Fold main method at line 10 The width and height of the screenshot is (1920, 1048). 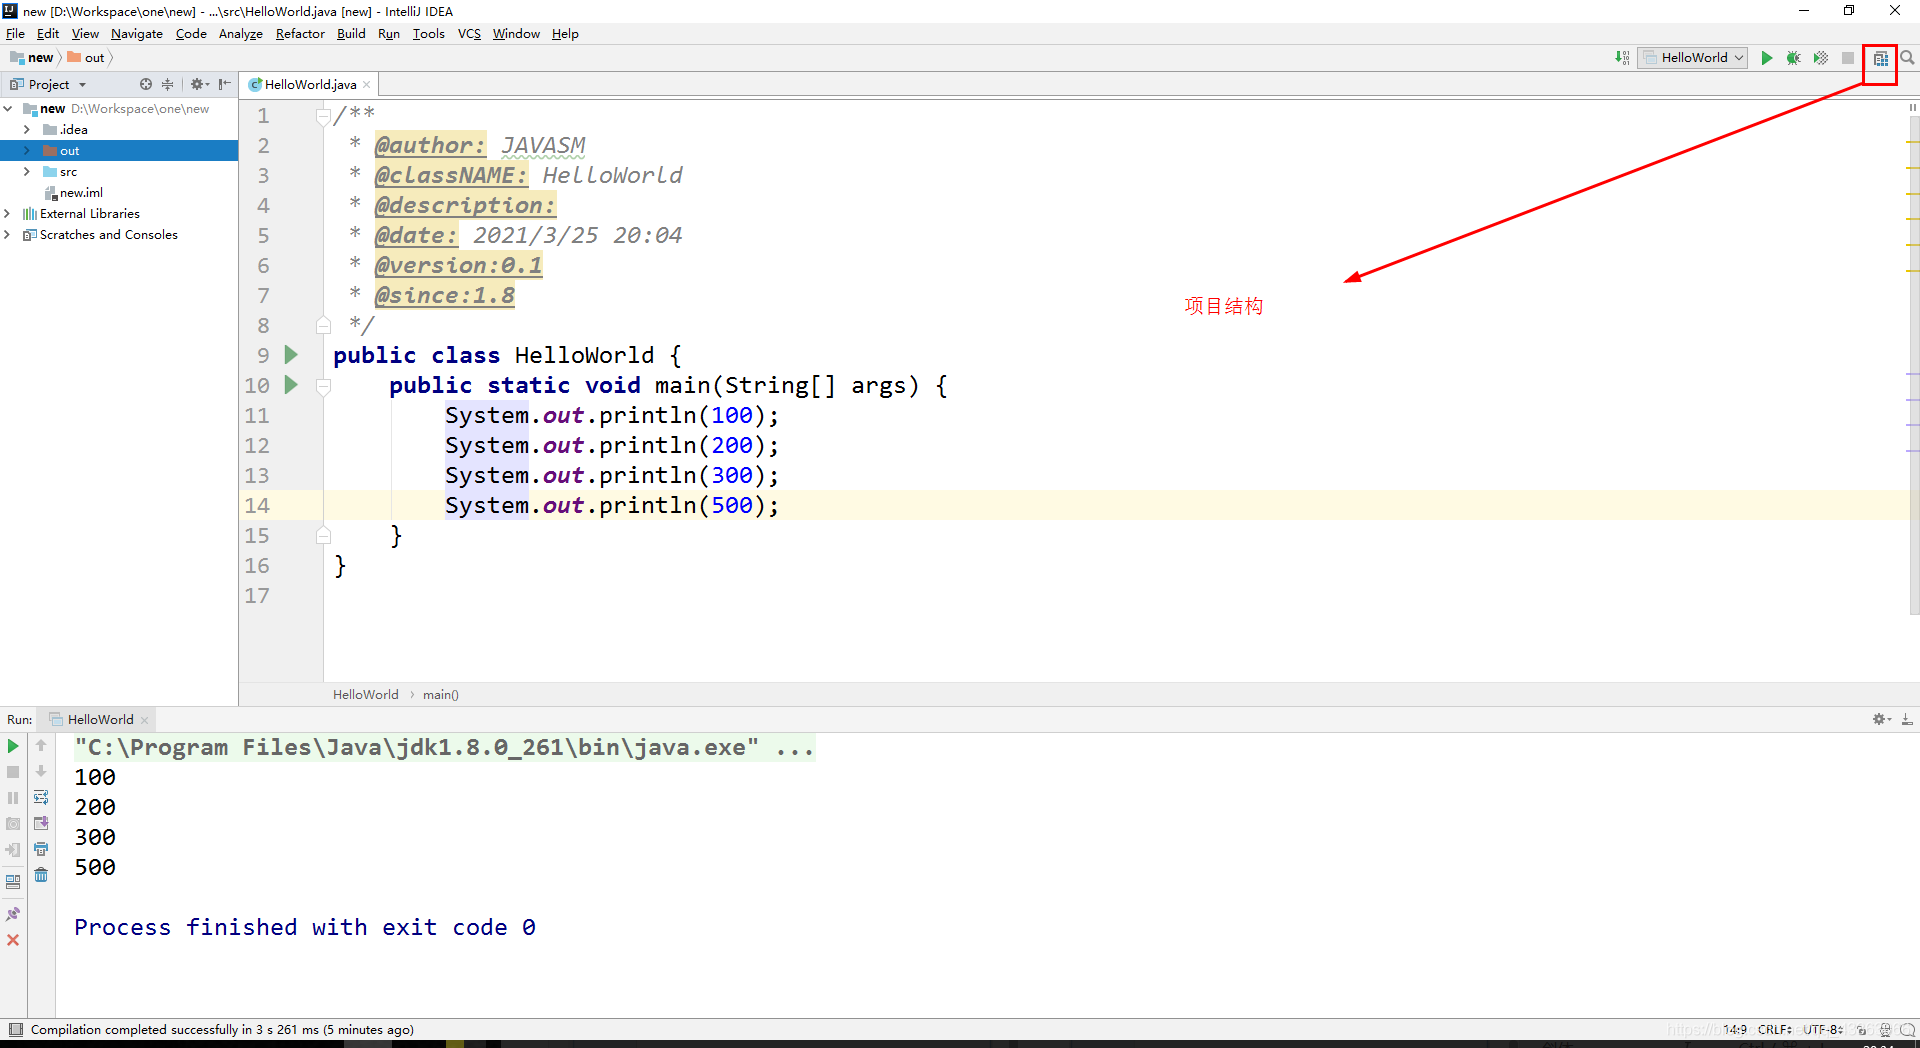[x=323, y=386]
